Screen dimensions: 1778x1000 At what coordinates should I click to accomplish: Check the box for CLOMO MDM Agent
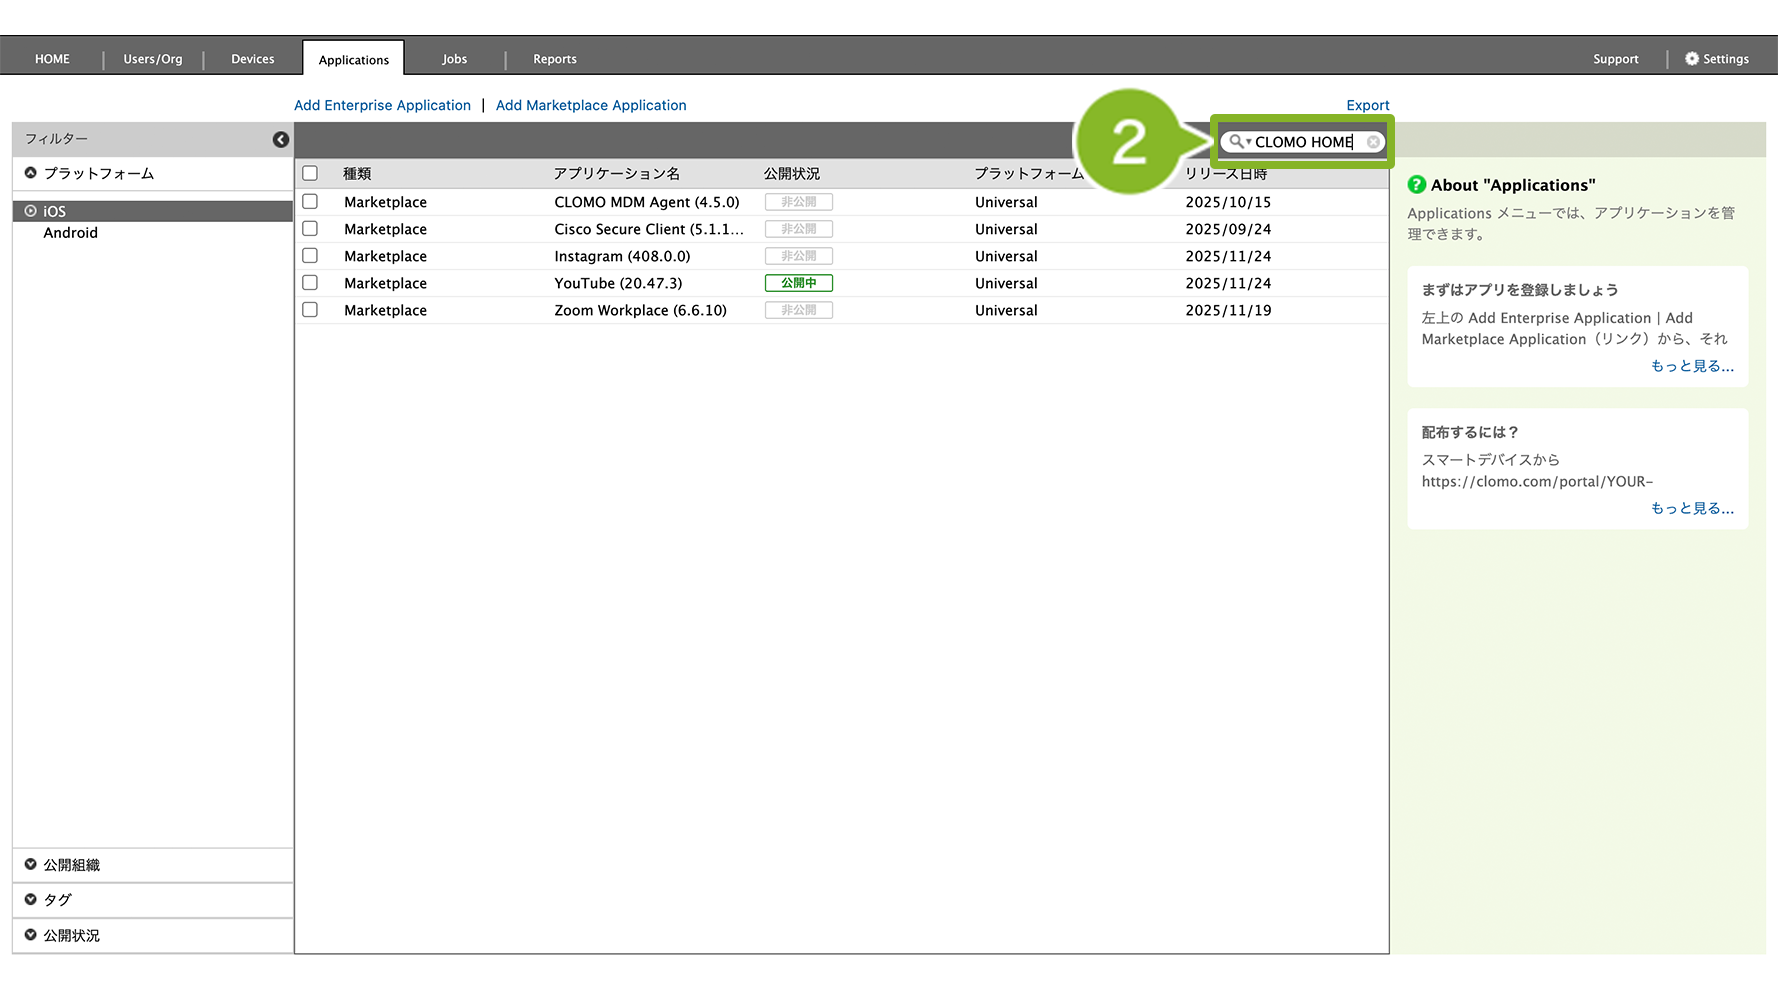tap(310, 202)
